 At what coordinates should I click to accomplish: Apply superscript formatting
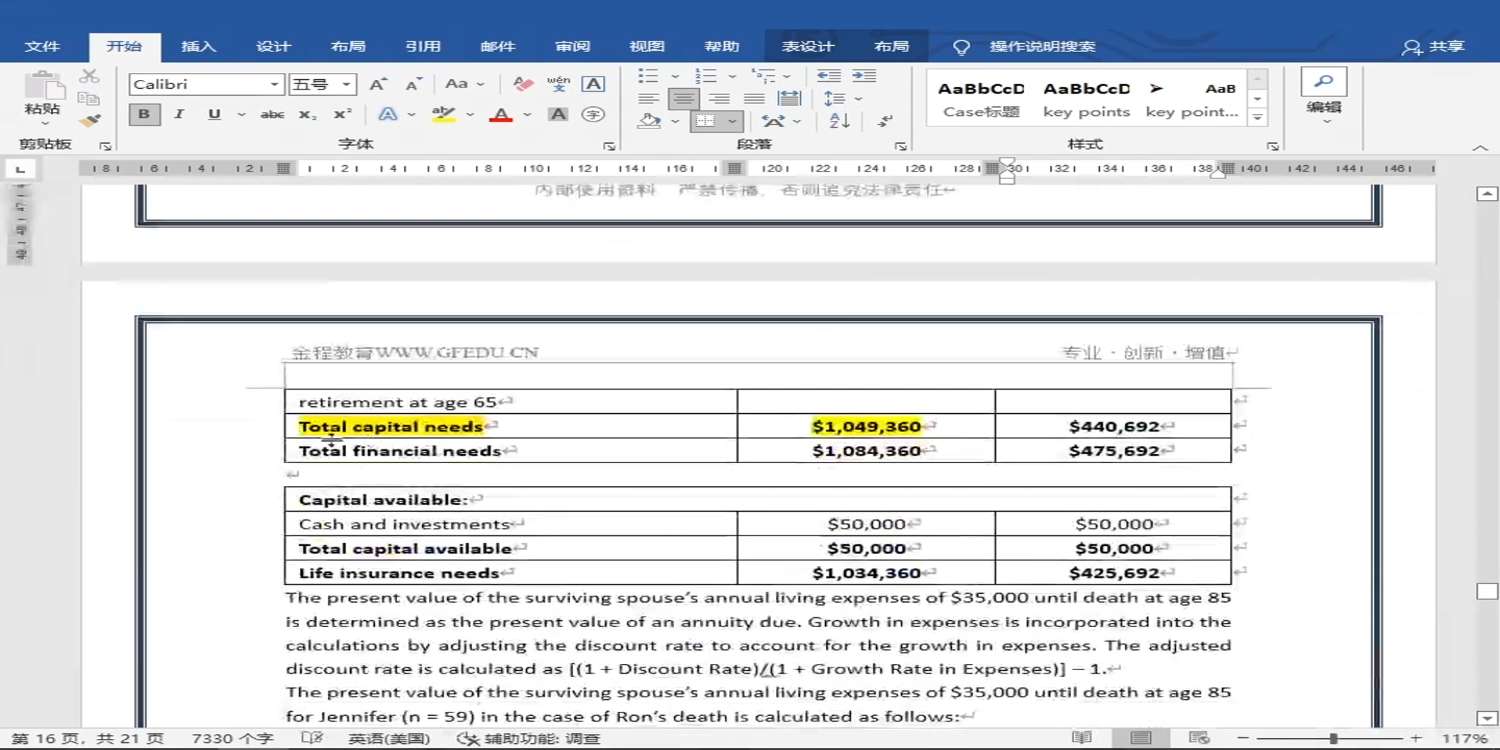point(343,115)
